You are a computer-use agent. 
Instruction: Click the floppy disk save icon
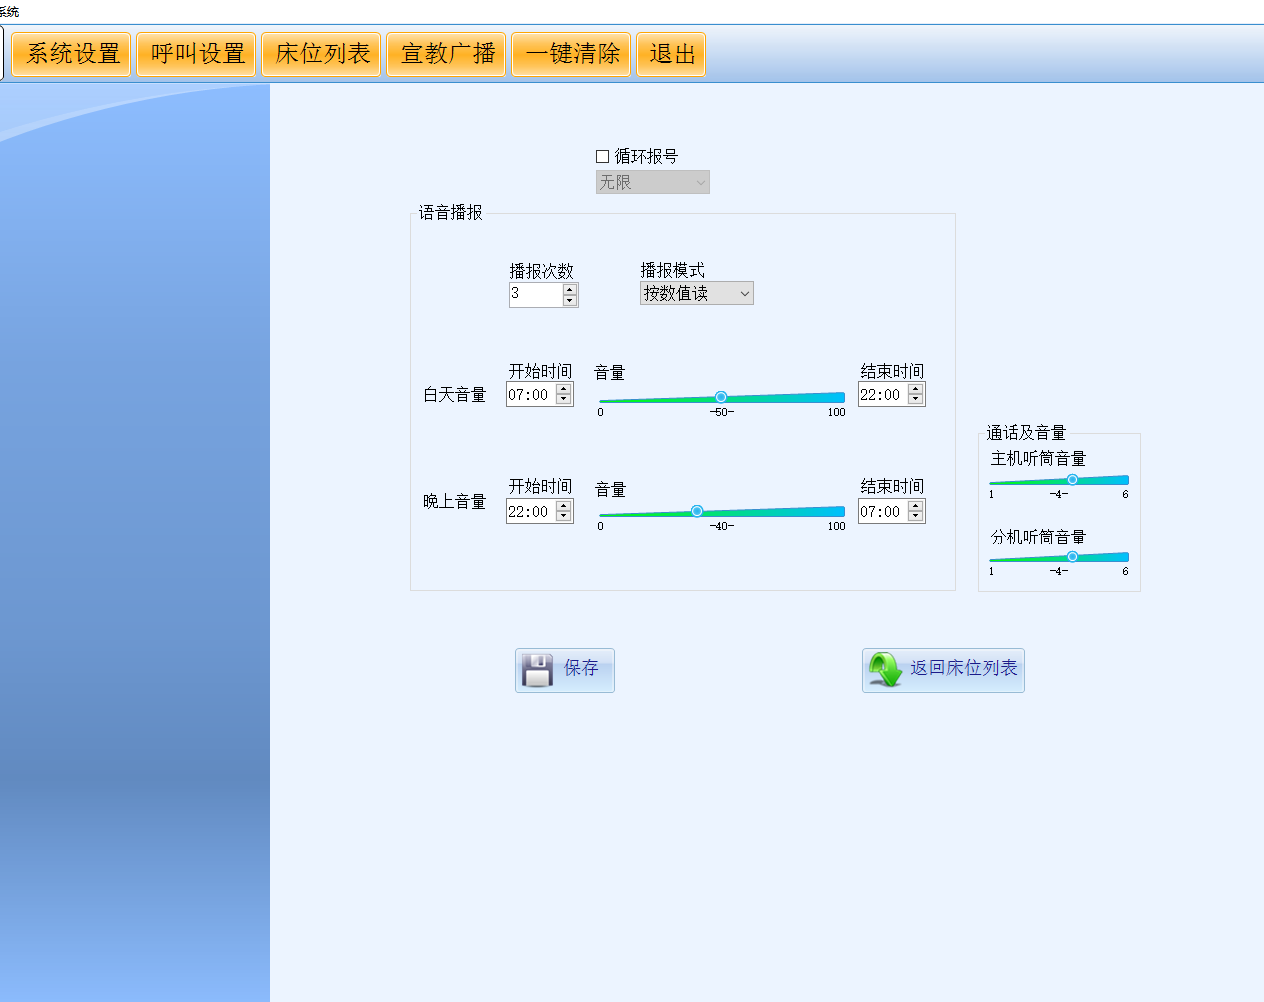(537, 670)
